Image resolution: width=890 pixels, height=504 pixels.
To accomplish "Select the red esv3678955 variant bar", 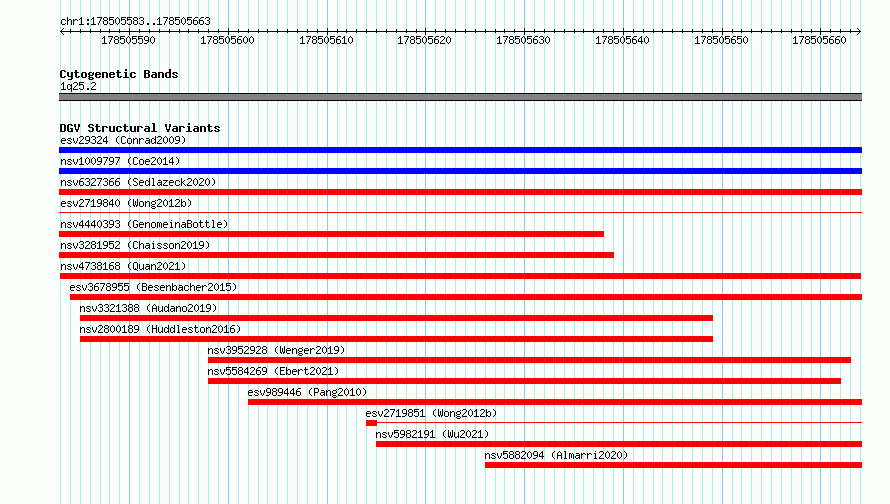I will [466, 297].
